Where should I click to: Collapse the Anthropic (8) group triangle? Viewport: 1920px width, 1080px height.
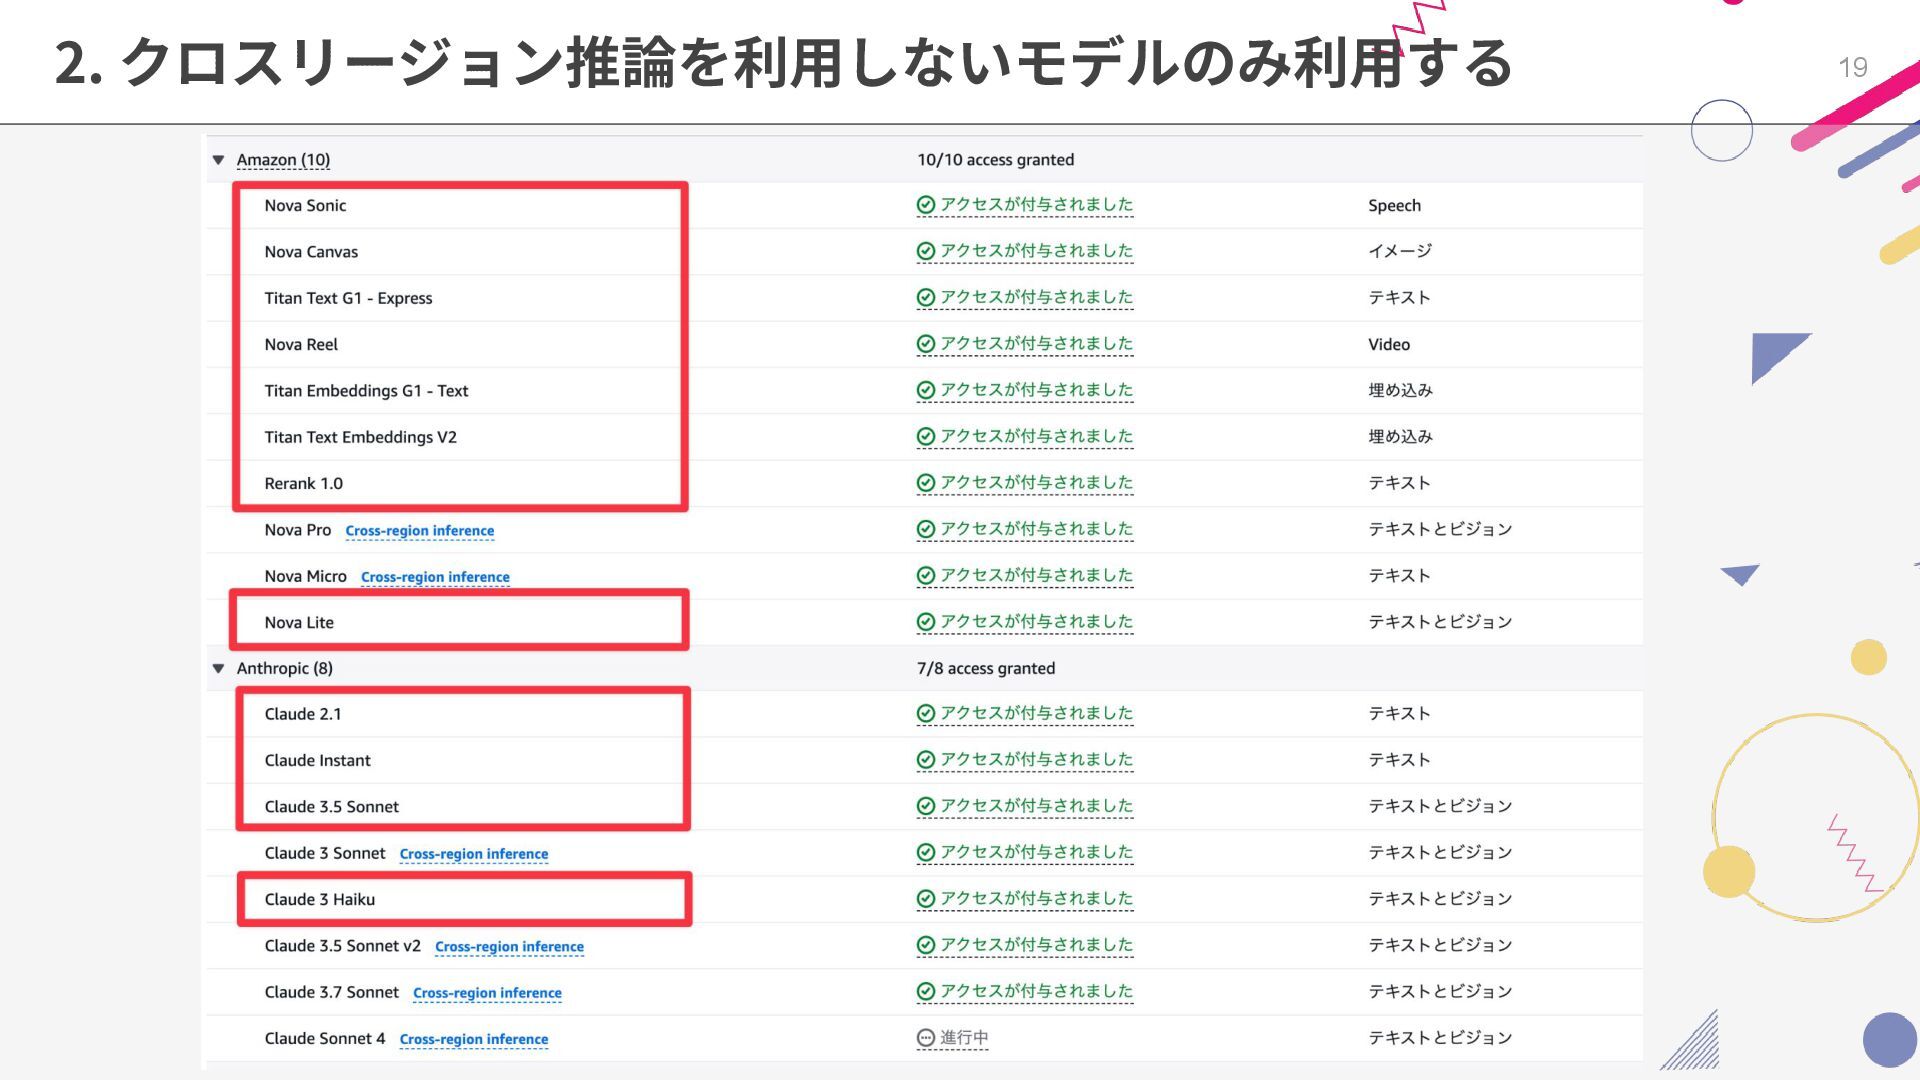pos(218,668)
